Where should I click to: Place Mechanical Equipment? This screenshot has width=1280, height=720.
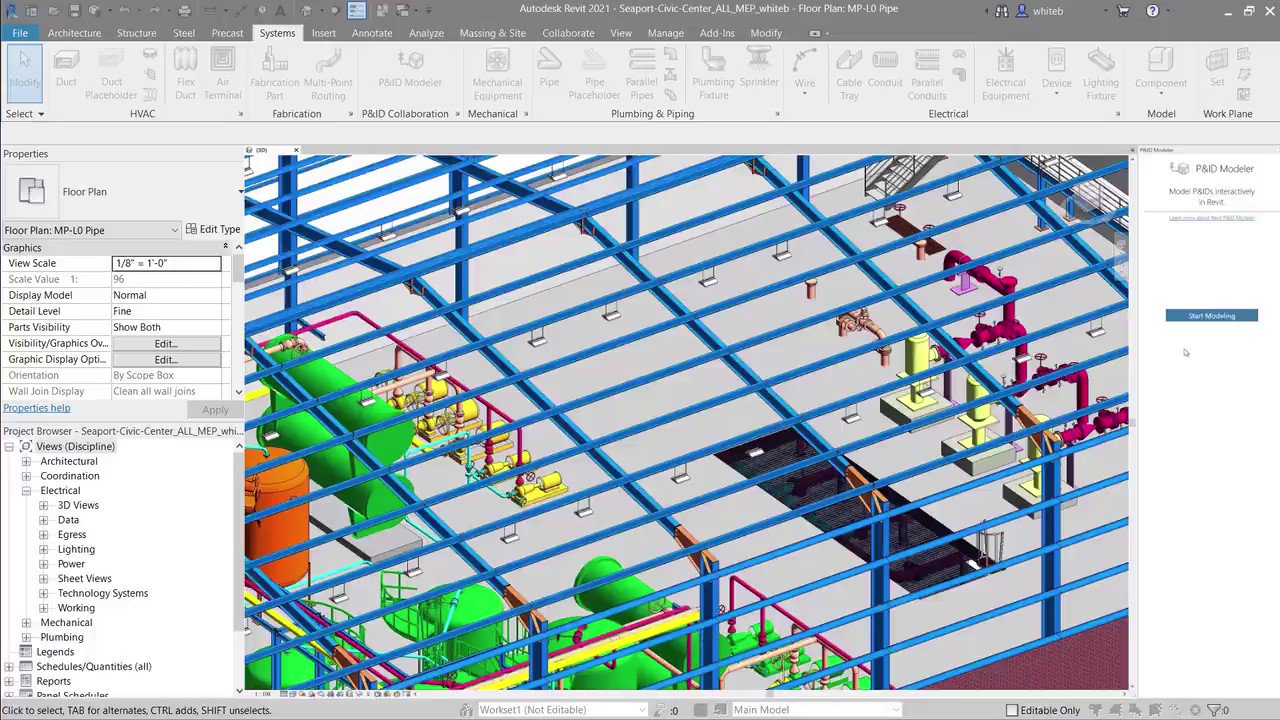[497, 75]
